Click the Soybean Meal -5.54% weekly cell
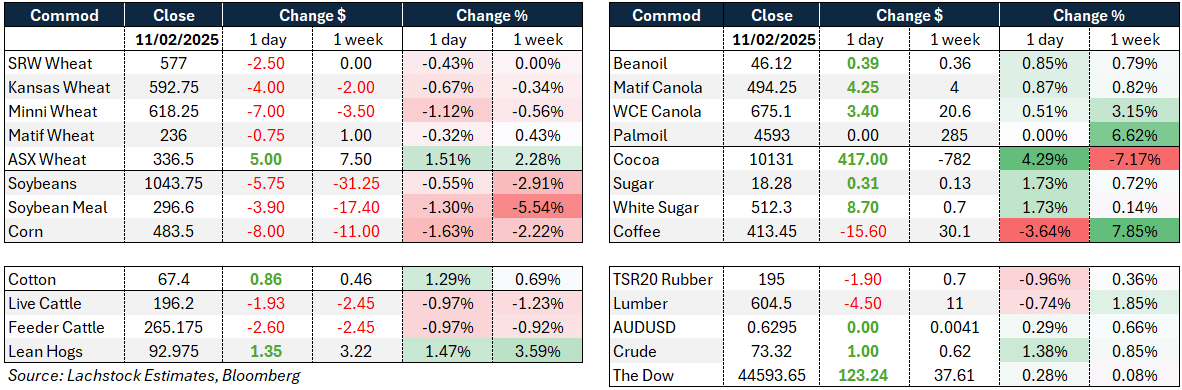The height and width of the screenshot is (390, 1182). 537,207
